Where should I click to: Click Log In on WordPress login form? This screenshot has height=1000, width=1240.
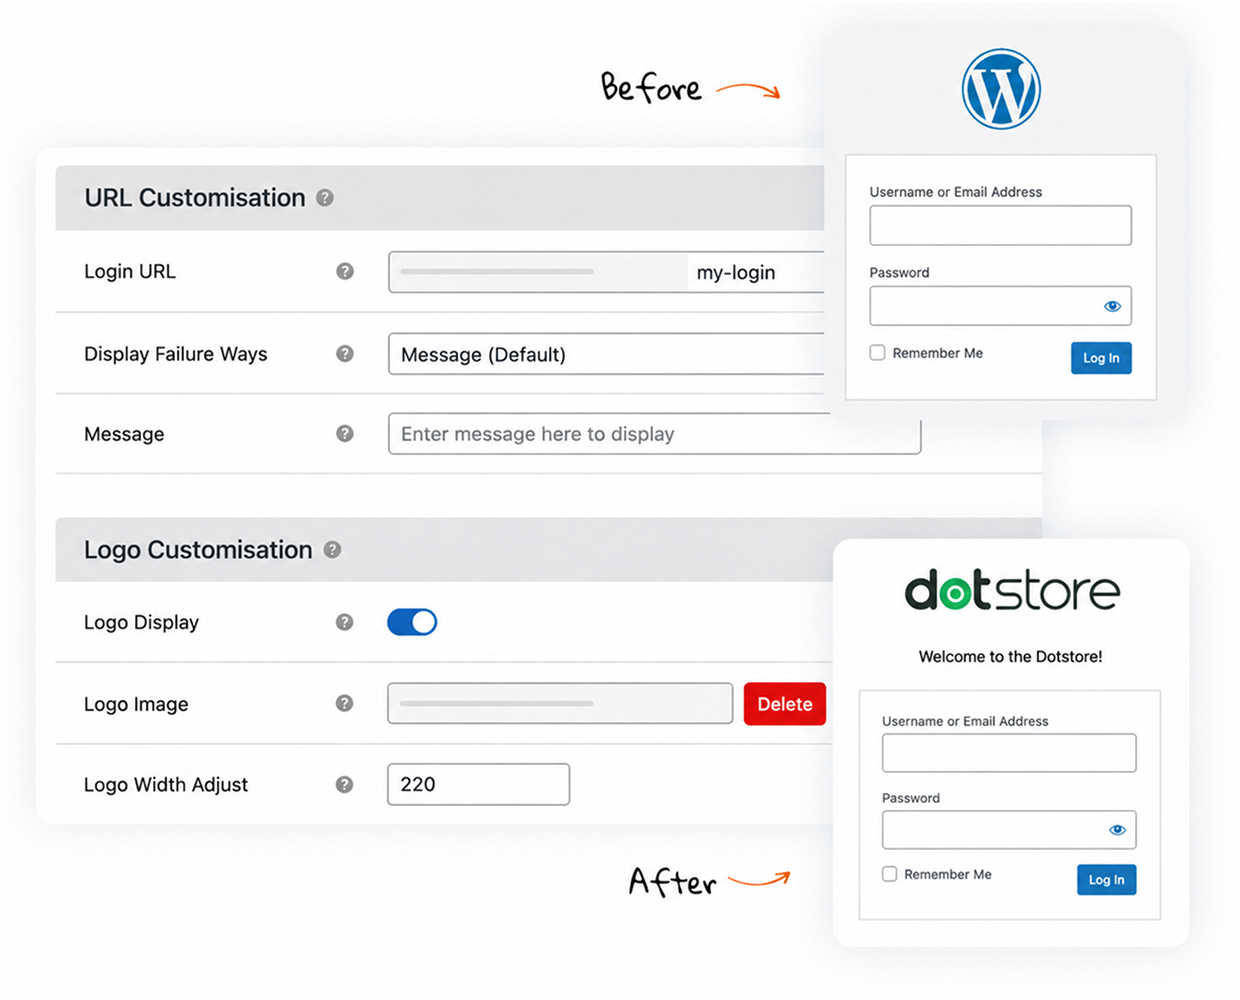pyautogui.click(x=1101, y=358)
